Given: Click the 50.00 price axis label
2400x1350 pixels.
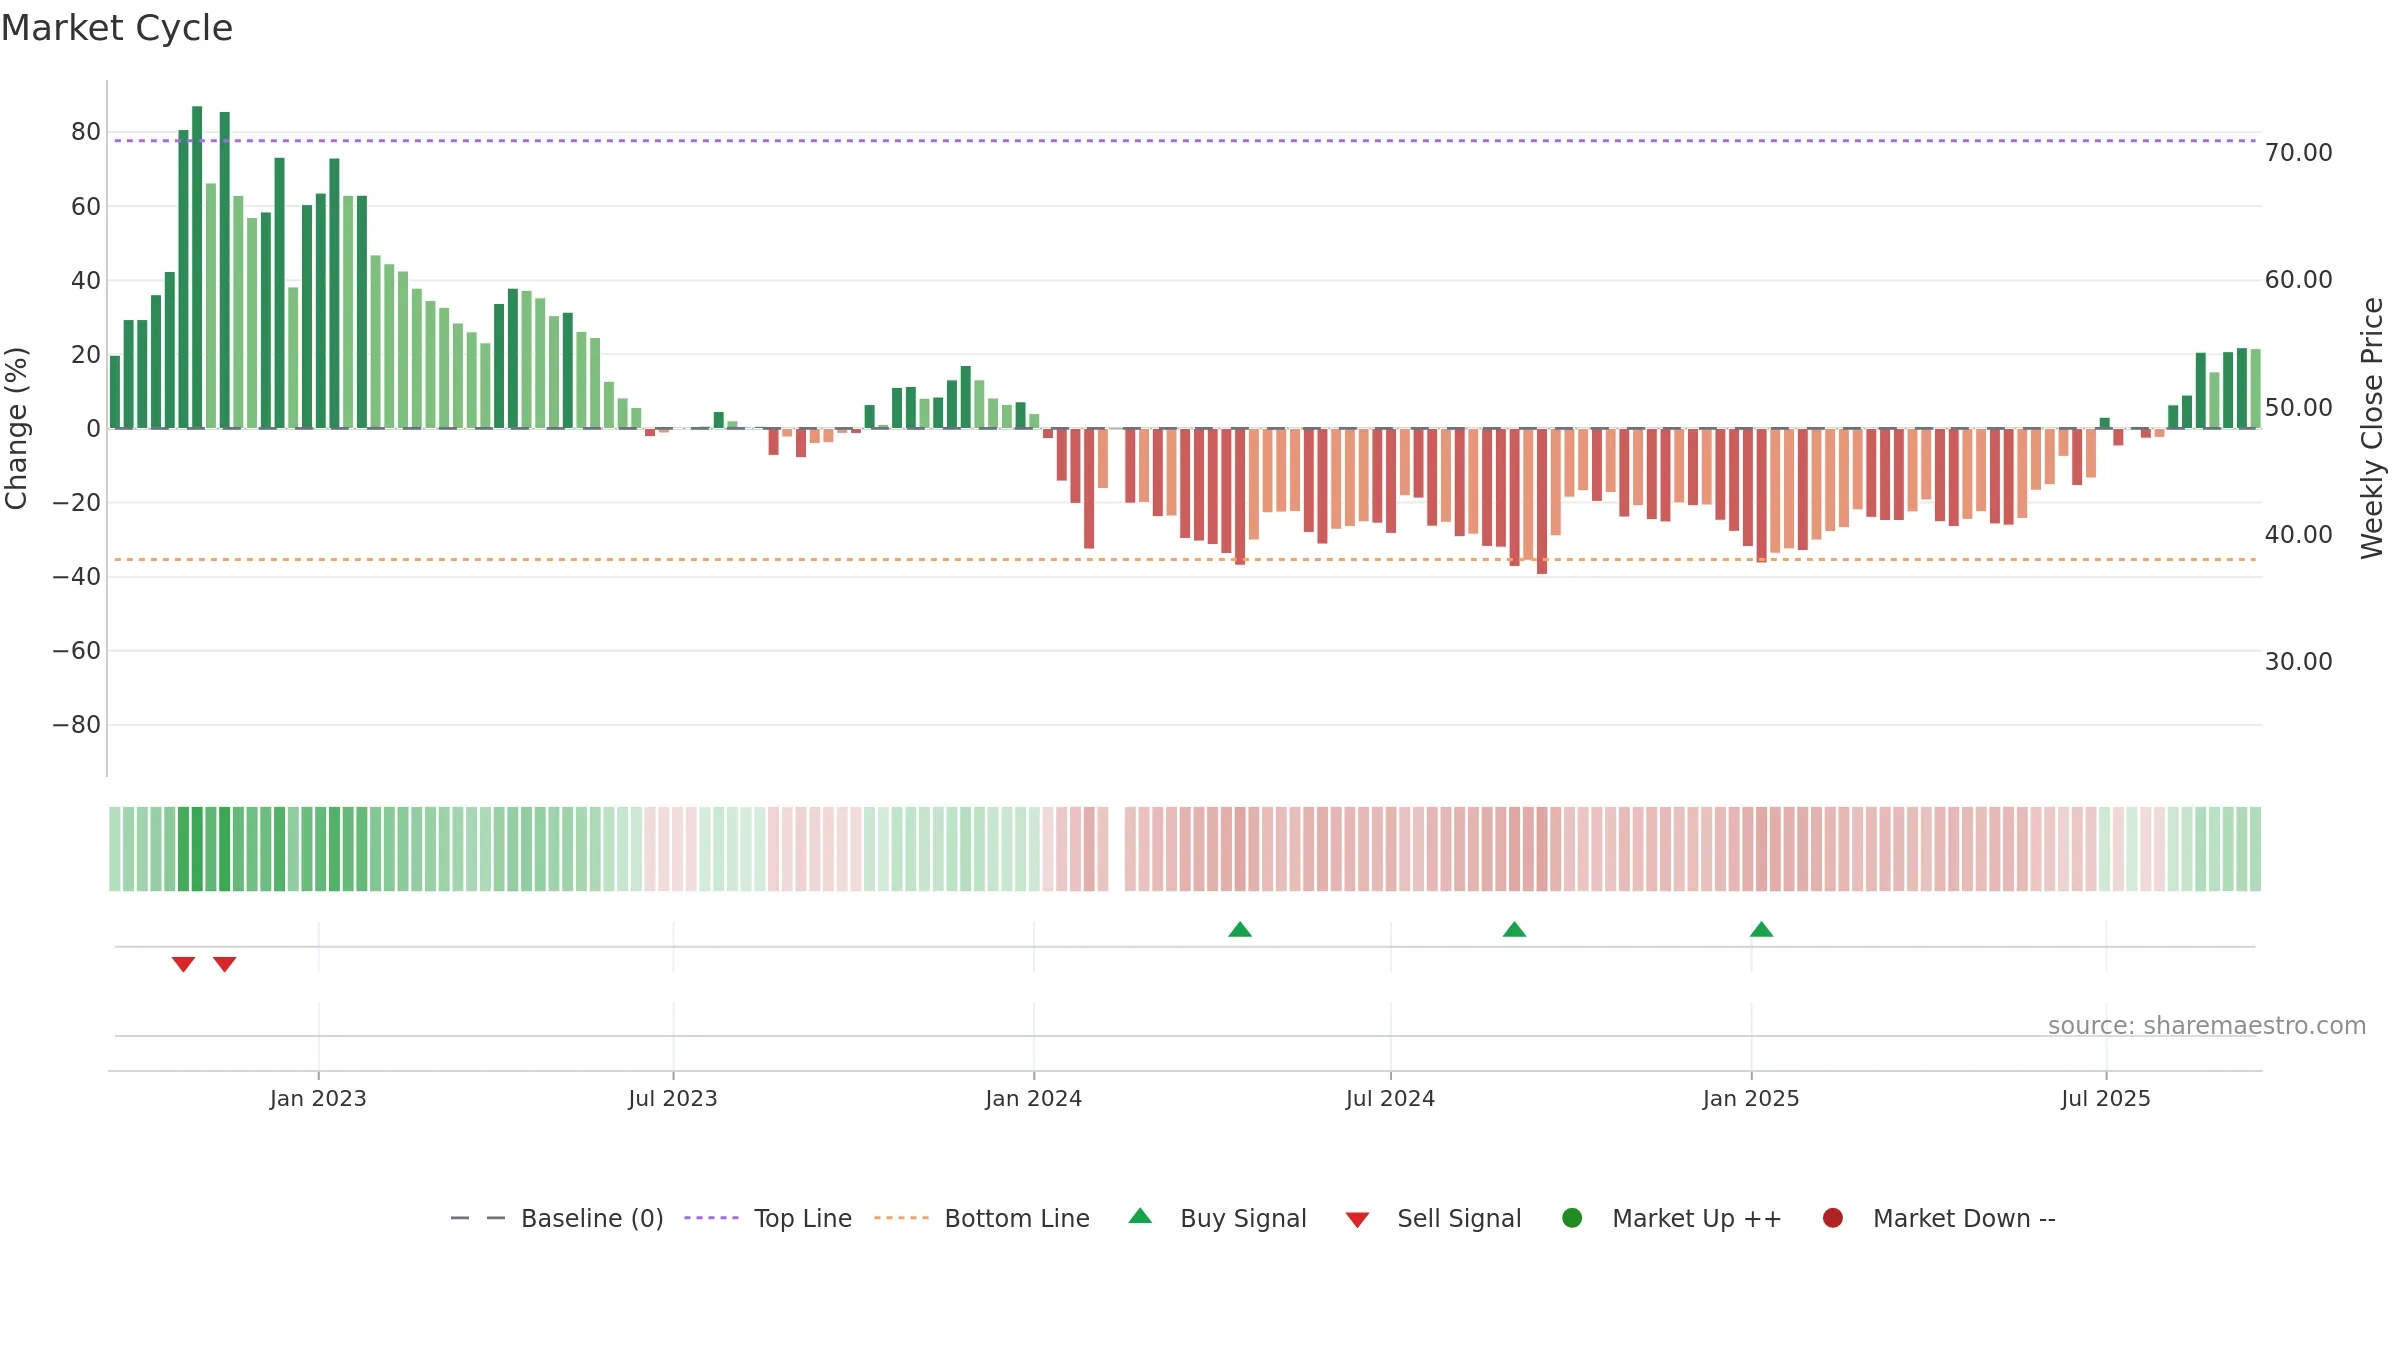Looking at the screenshot, I should tap(2298, 407).
